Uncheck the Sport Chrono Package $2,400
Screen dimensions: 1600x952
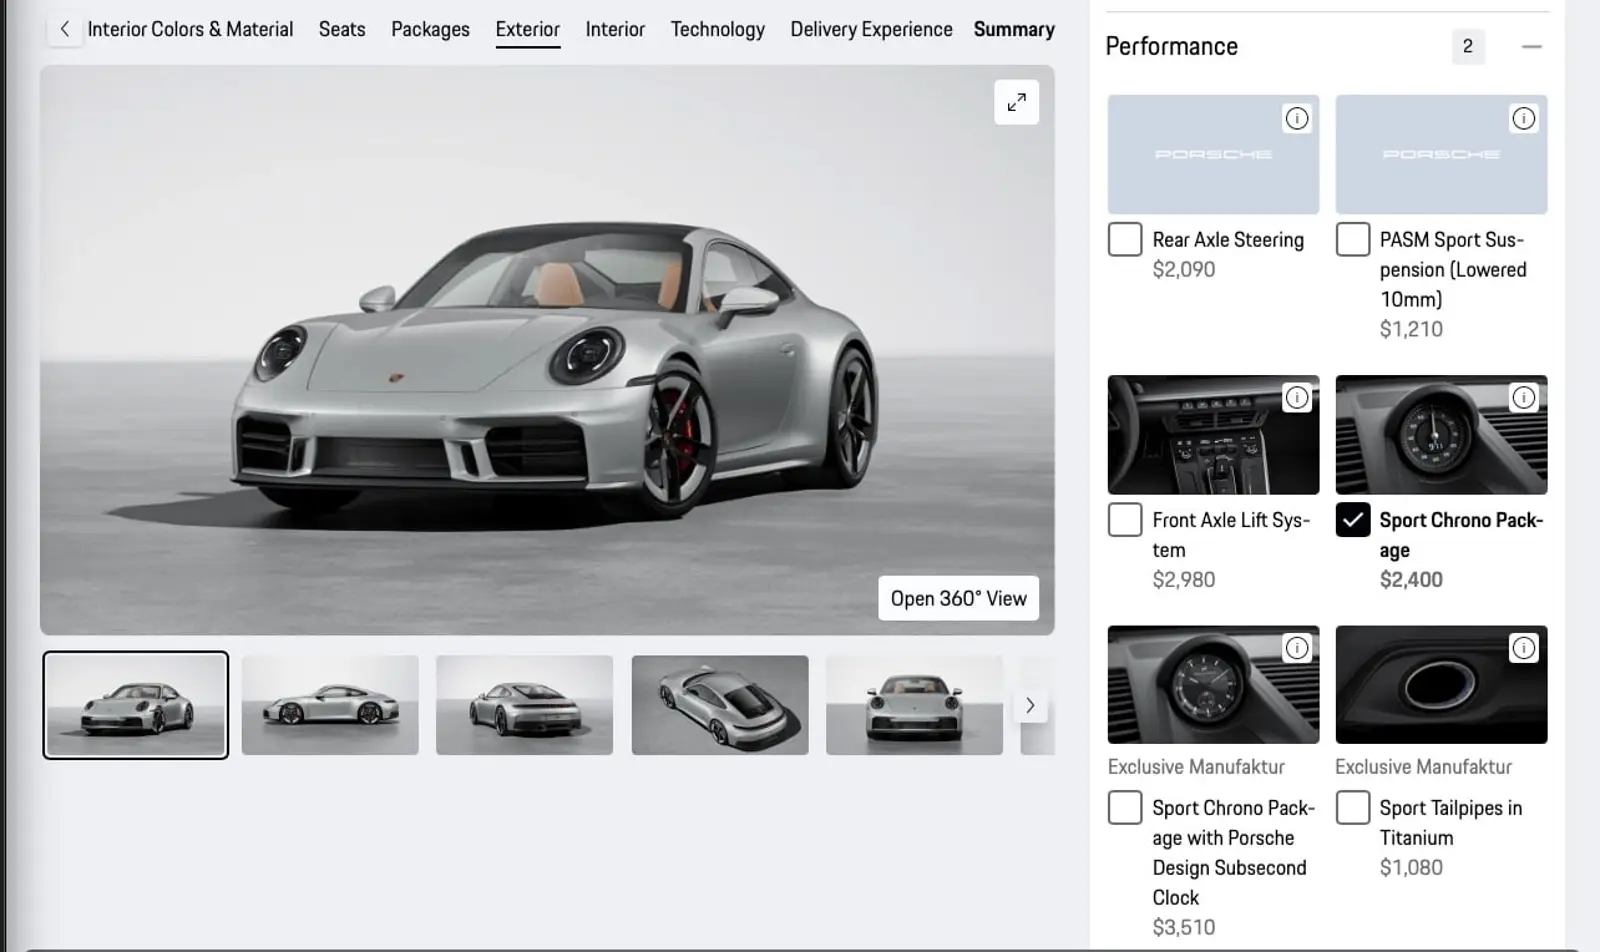coord(1353,520)
